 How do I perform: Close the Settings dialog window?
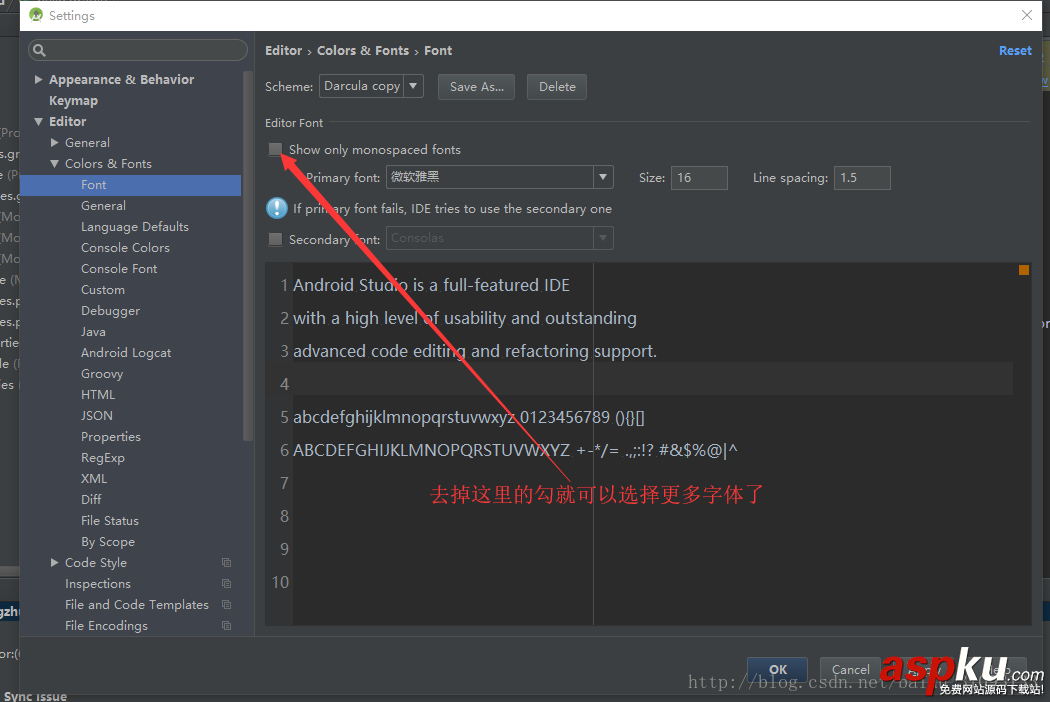(1027, 15)
